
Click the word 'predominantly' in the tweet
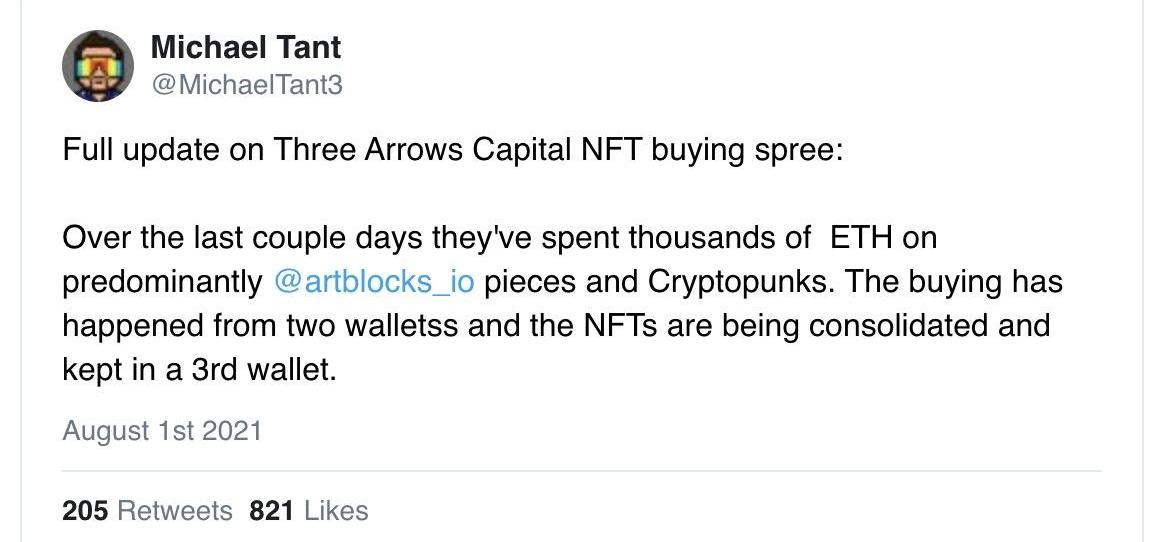coord(163,283)
